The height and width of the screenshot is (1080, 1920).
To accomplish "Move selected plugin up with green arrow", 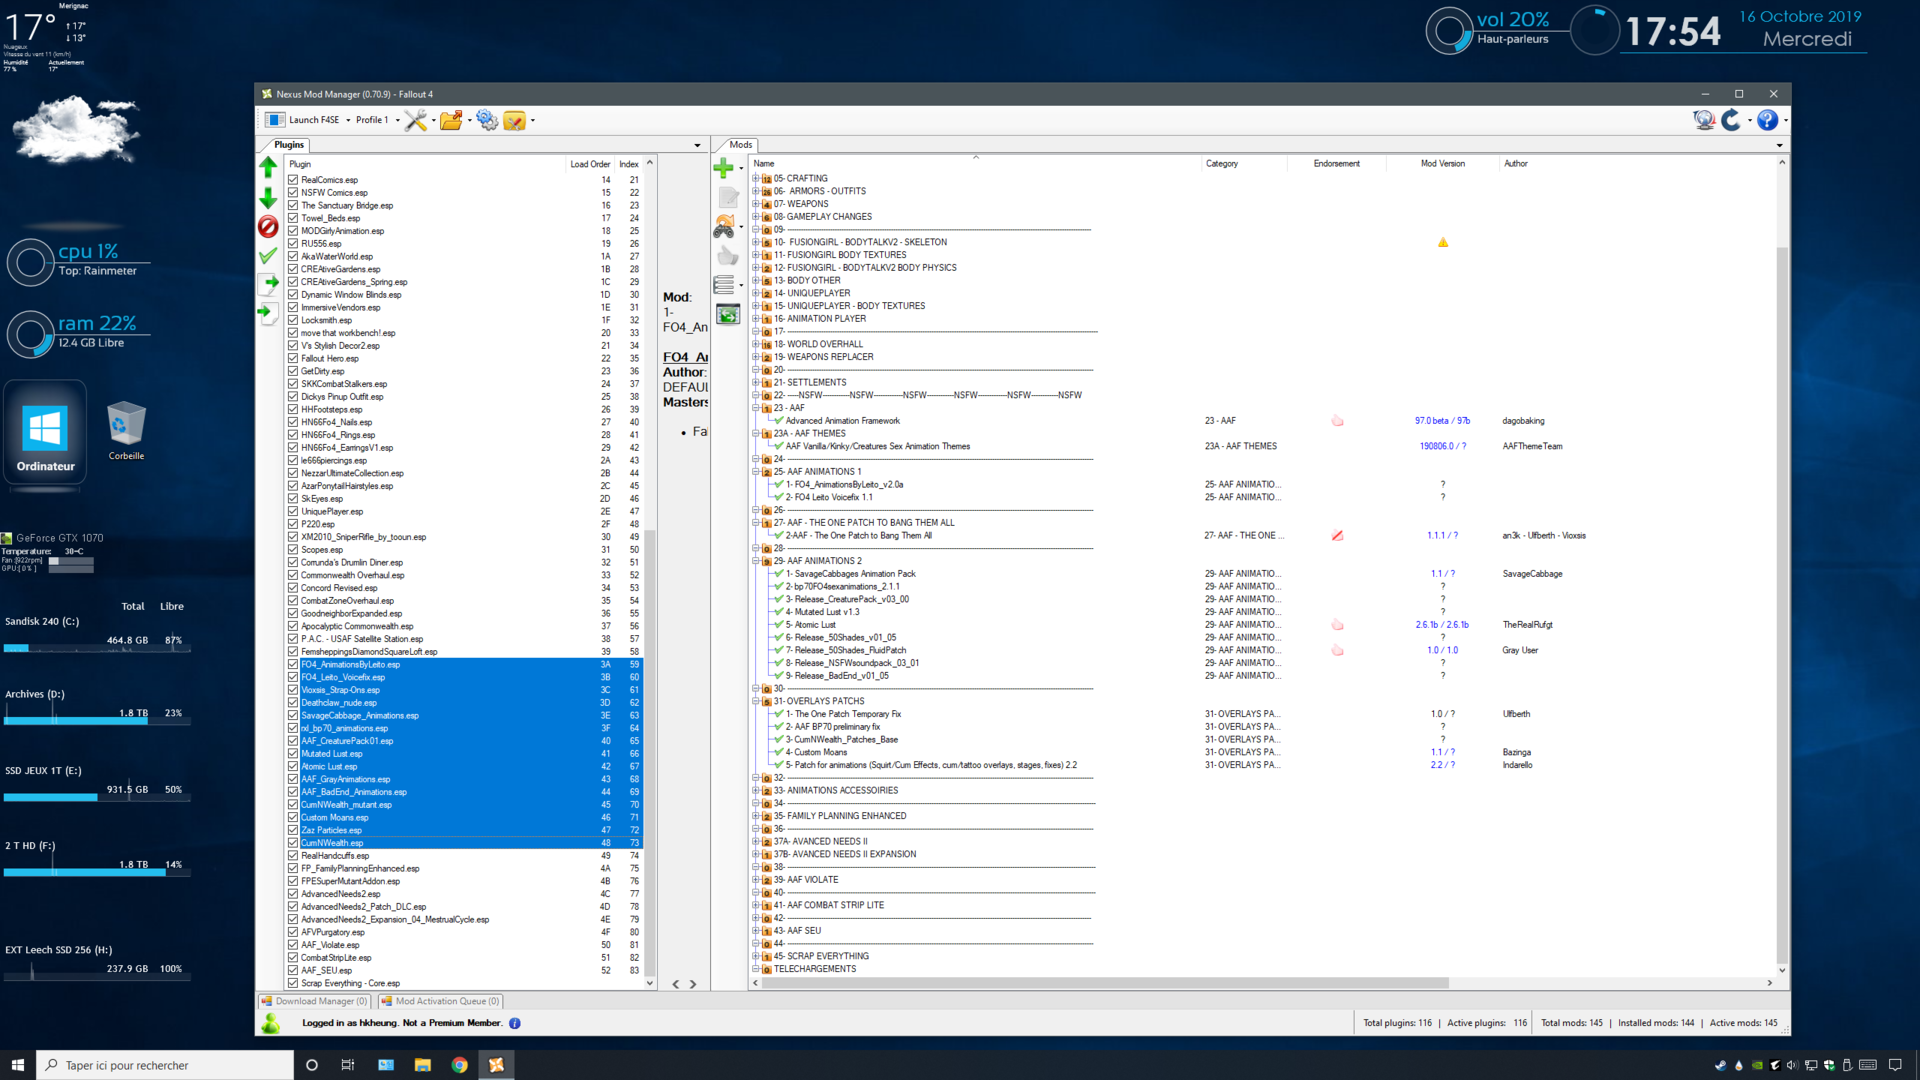I will 268,167.
